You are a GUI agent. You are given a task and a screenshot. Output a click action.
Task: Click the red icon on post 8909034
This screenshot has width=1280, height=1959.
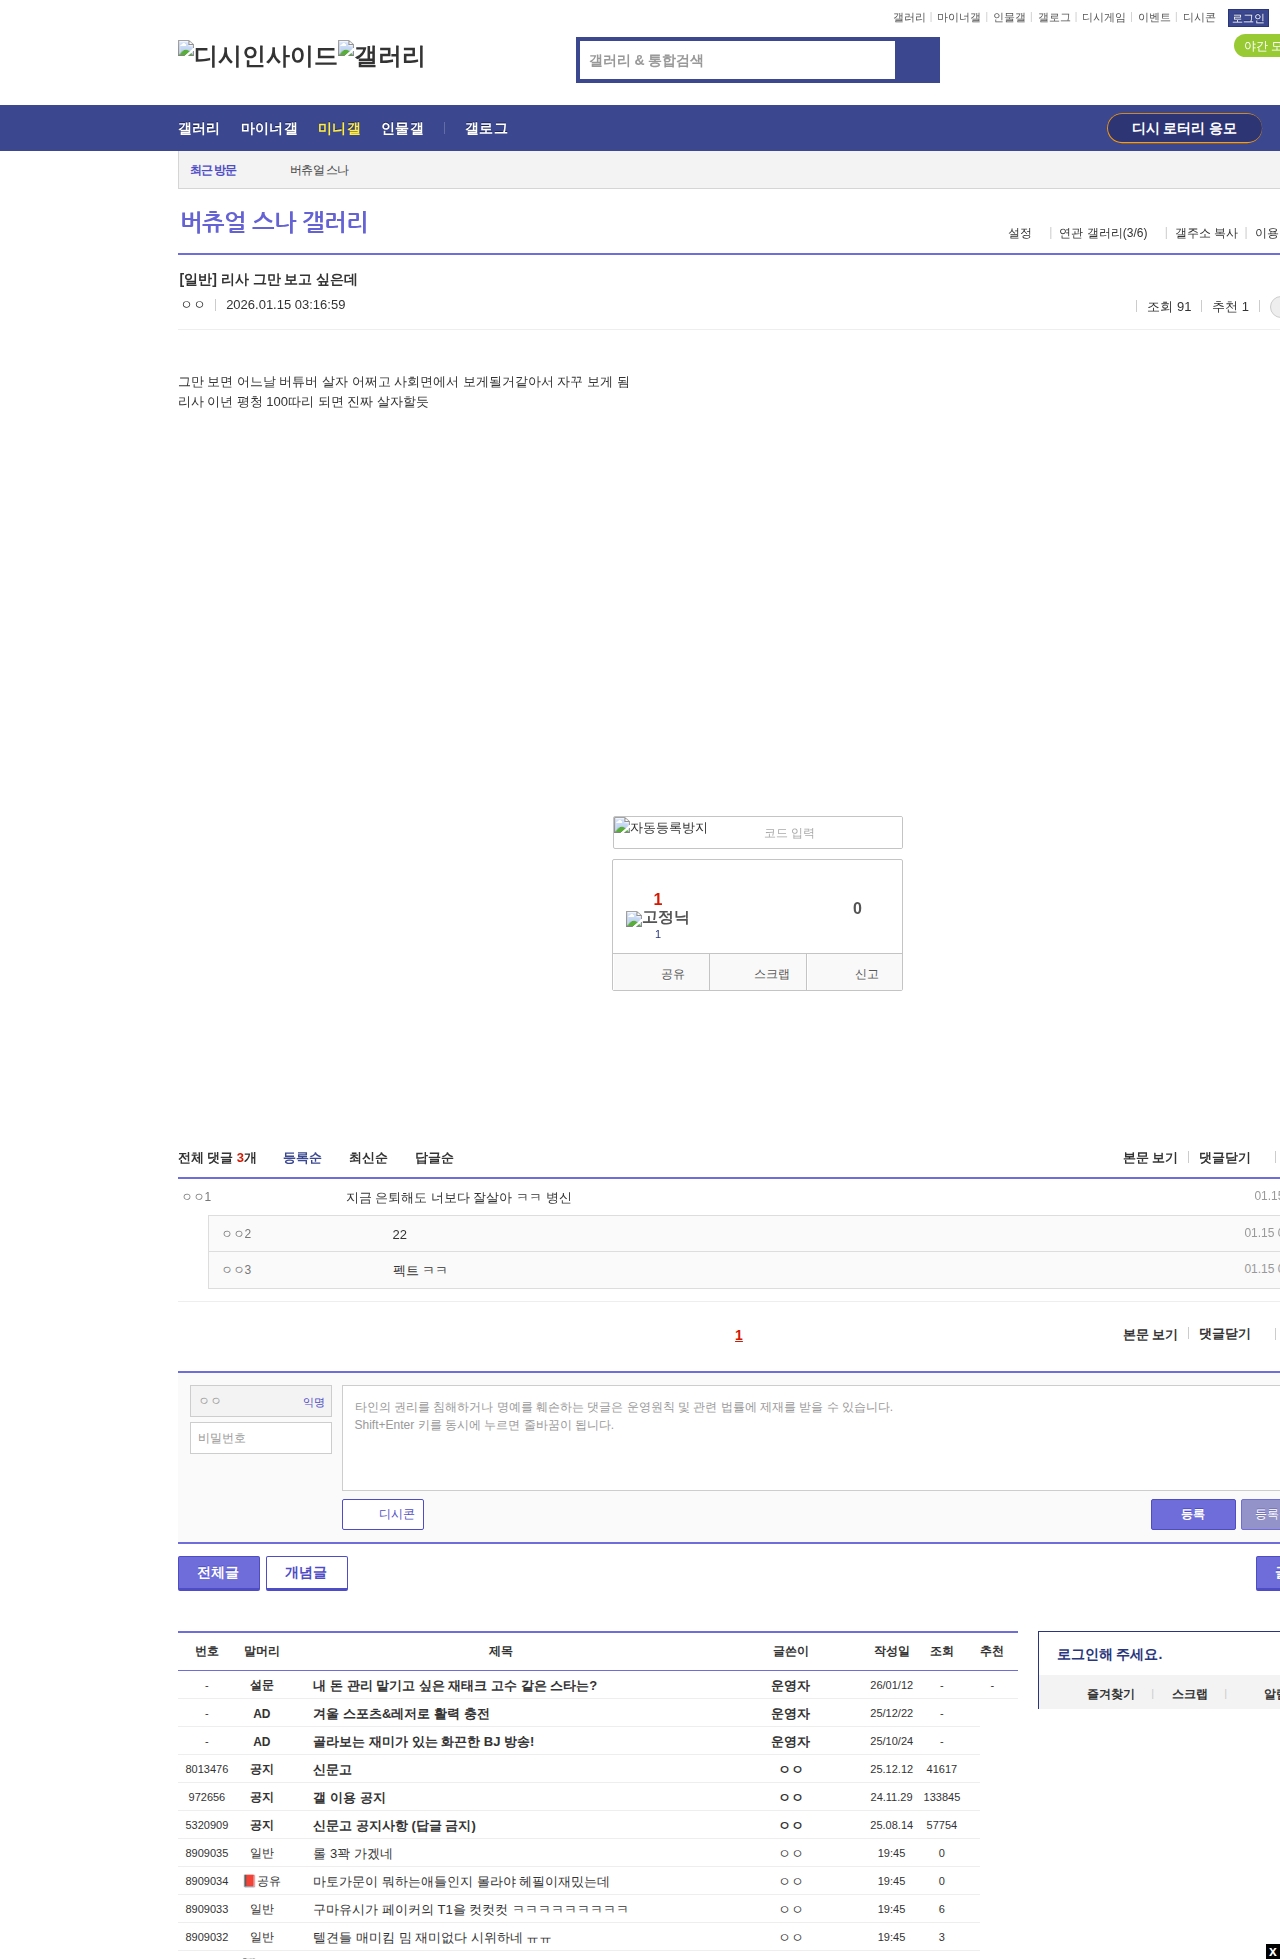point(249,1881)
